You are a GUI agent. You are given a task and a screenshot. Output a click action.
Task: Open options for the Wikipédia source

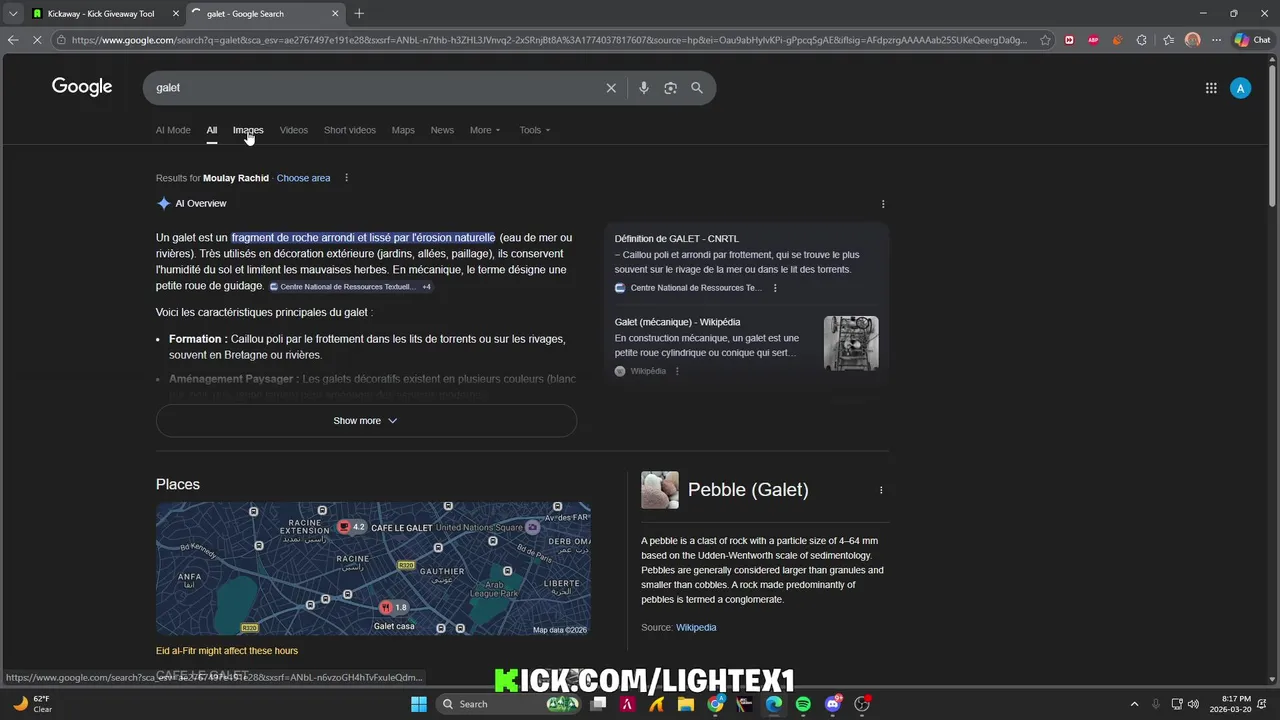tap(677, 371)
